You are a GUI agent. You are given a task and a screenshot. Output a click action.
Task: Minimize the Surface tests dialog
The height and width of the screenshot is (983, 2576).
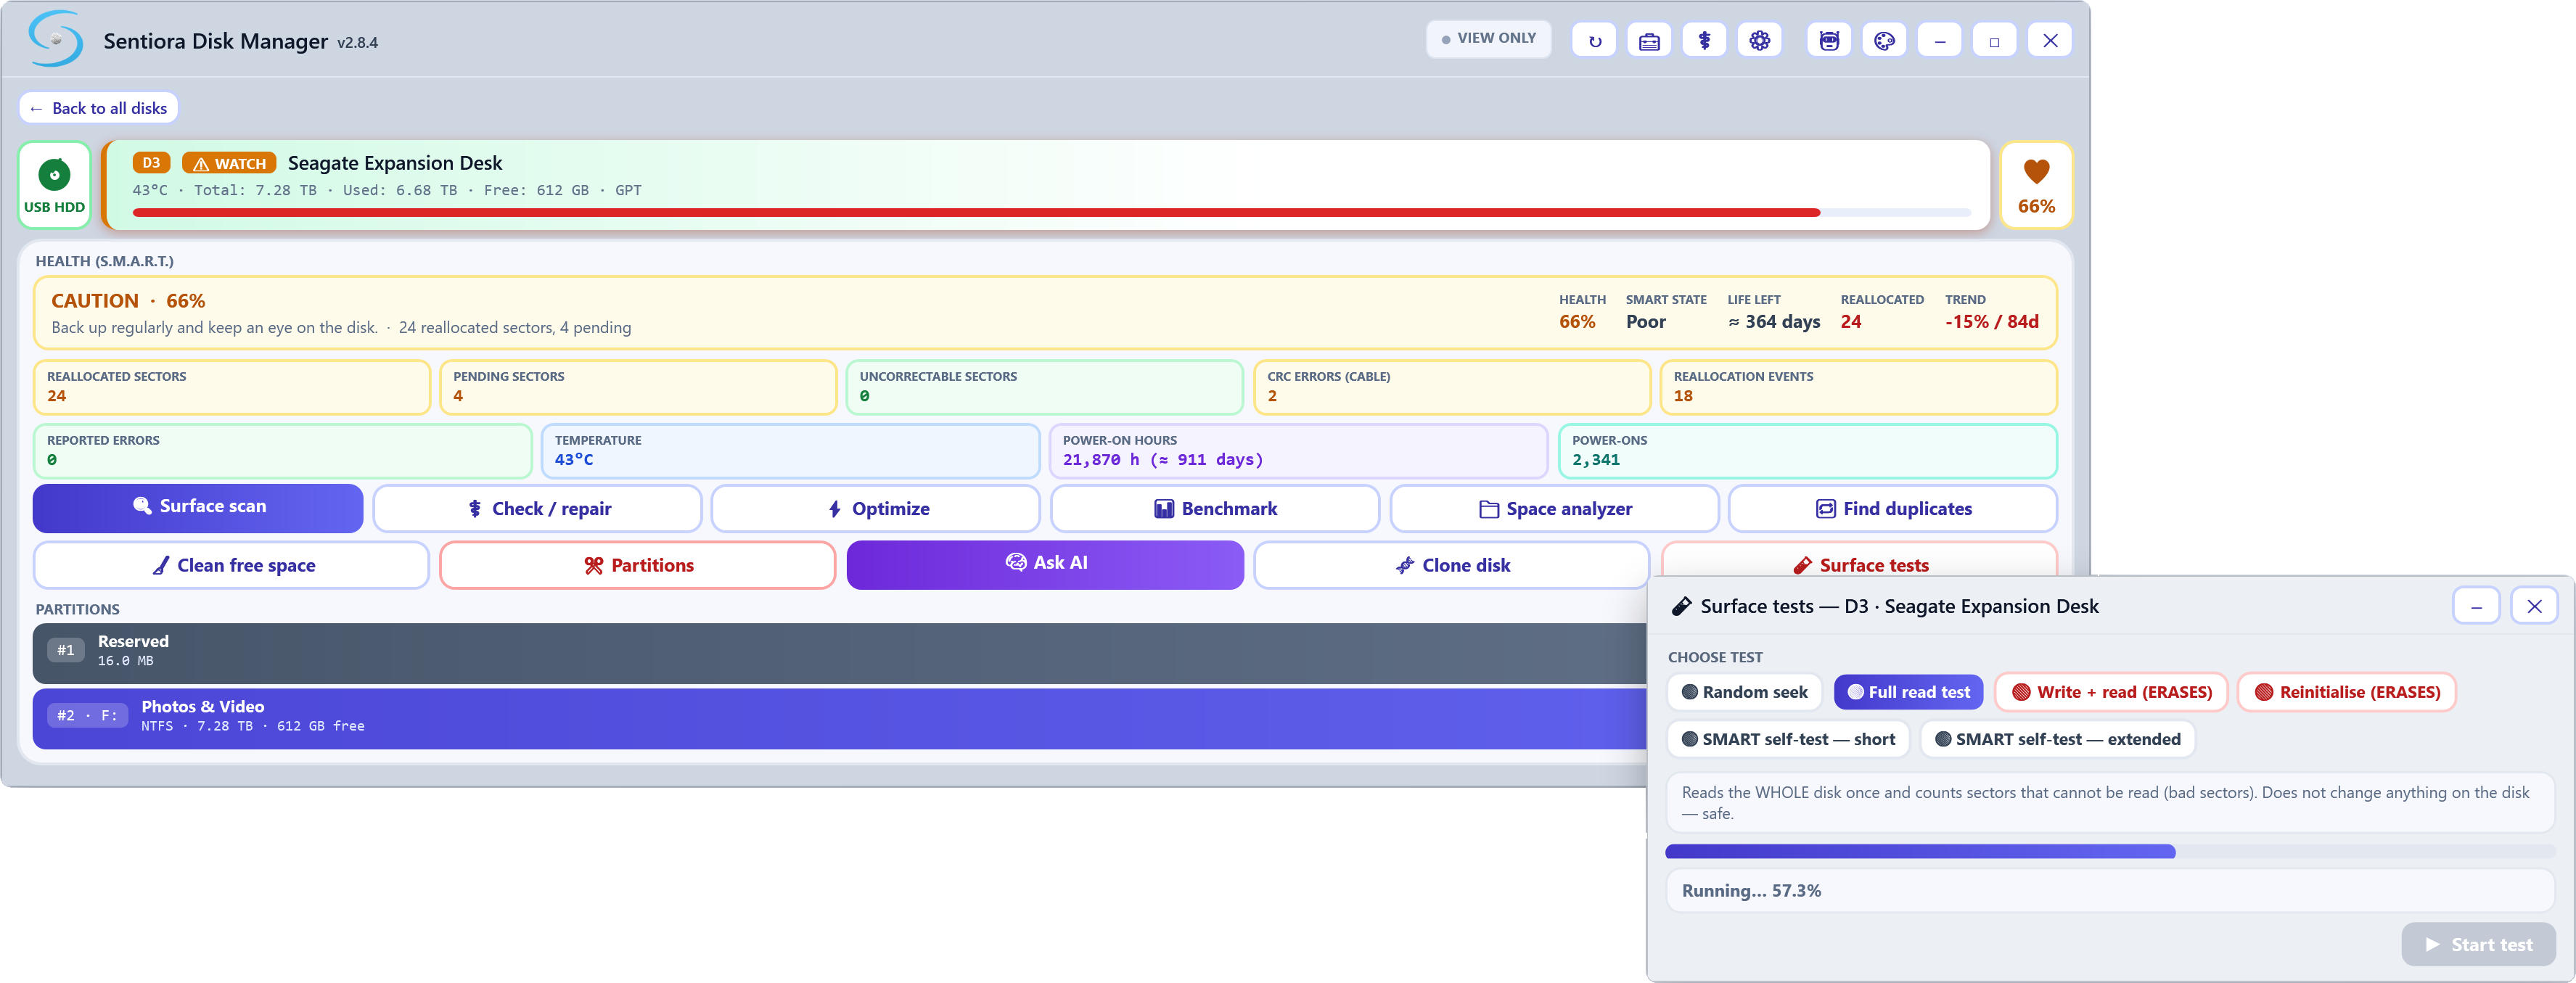tap(2476, 606)
